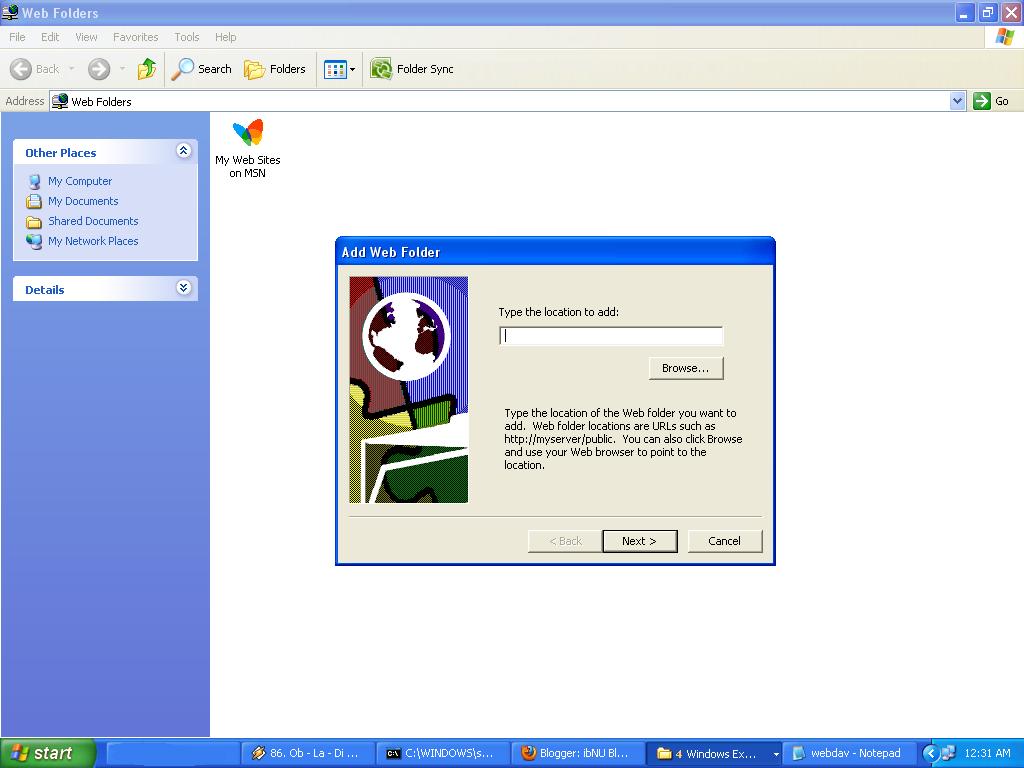The width and height of the screenshot is (1024, 768).
Task: Click the Details heading text
Action: 44,290
